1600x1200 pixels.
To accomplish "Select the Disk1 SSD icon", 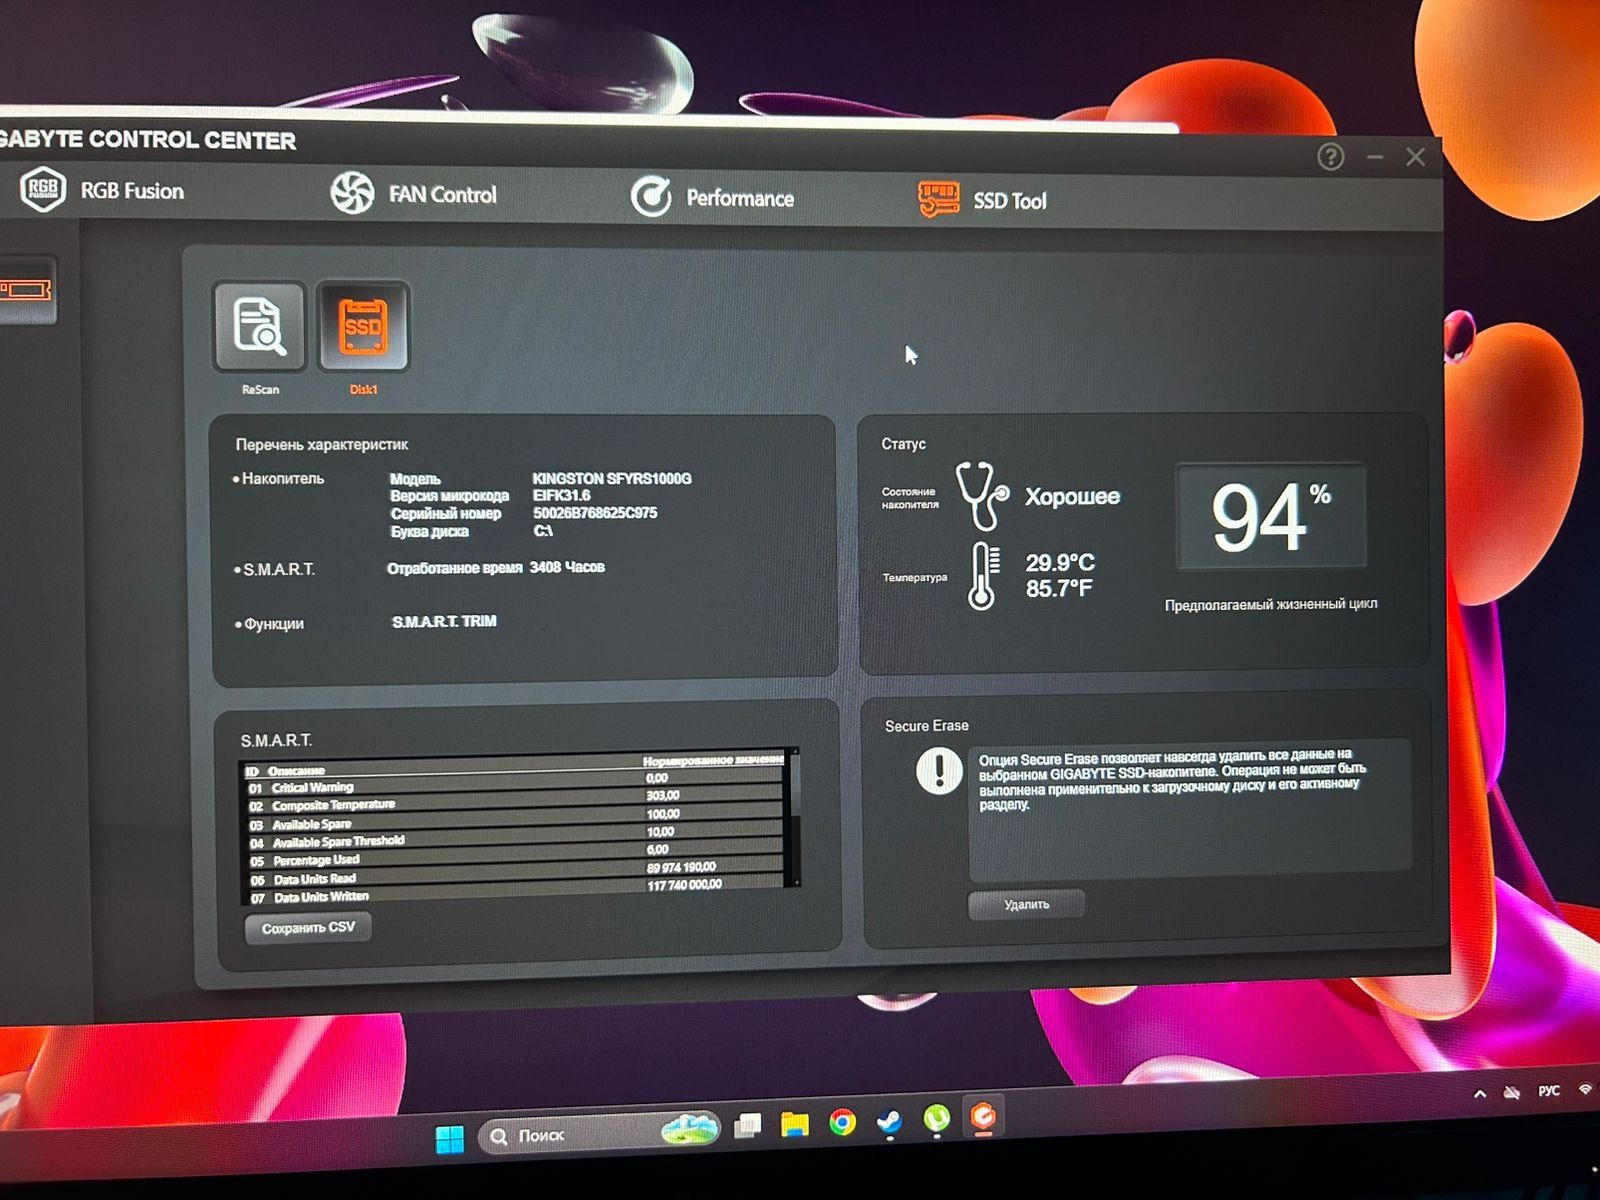I will [x=363, y=327].
